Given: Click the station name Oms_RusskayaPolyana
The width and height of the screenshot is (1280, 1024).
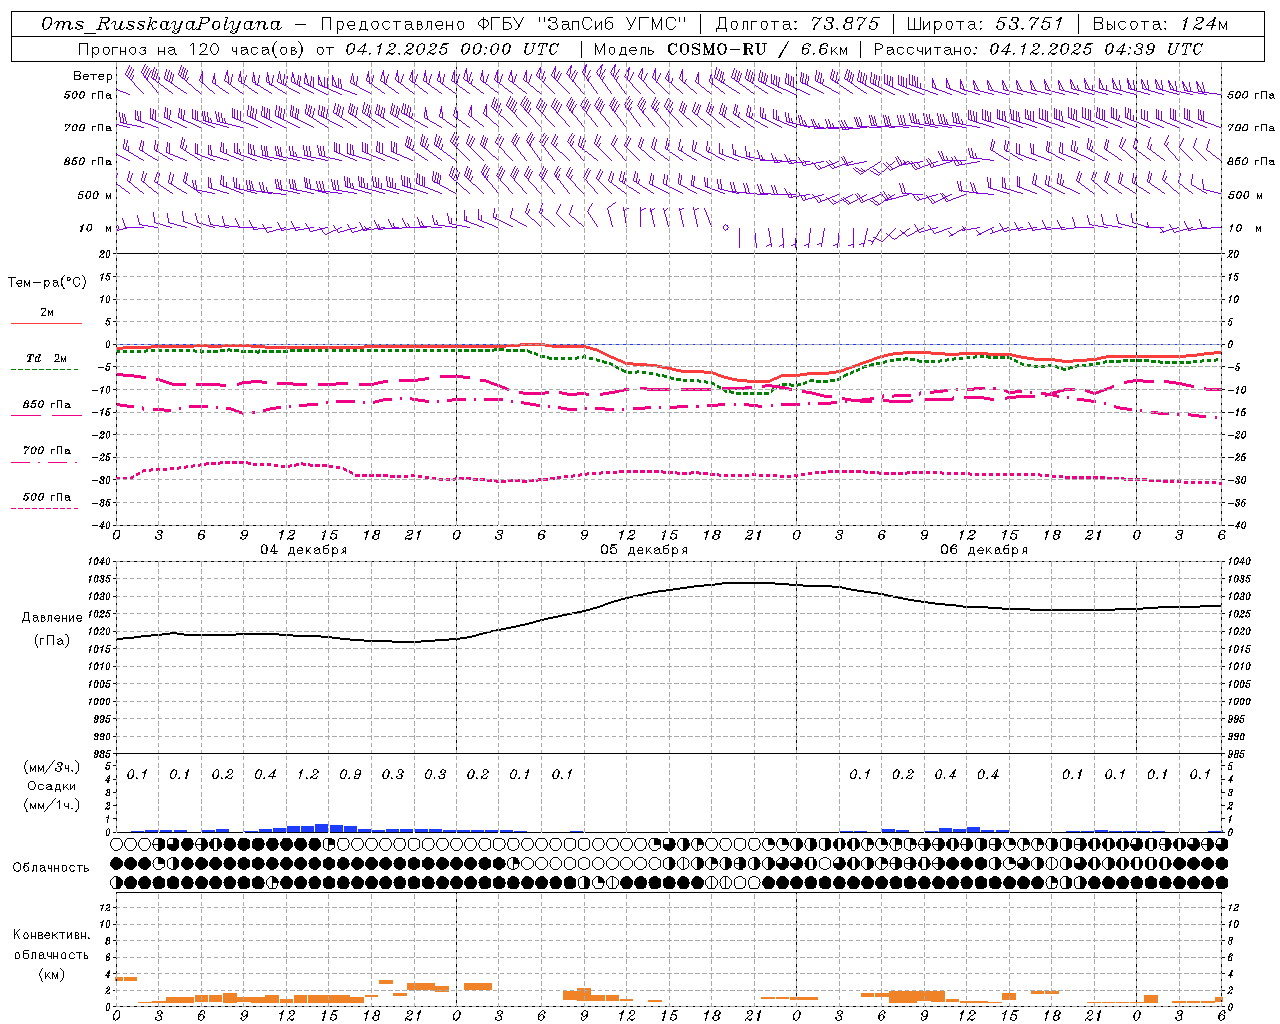Looking at the screenshot, I should click(162, 24).
